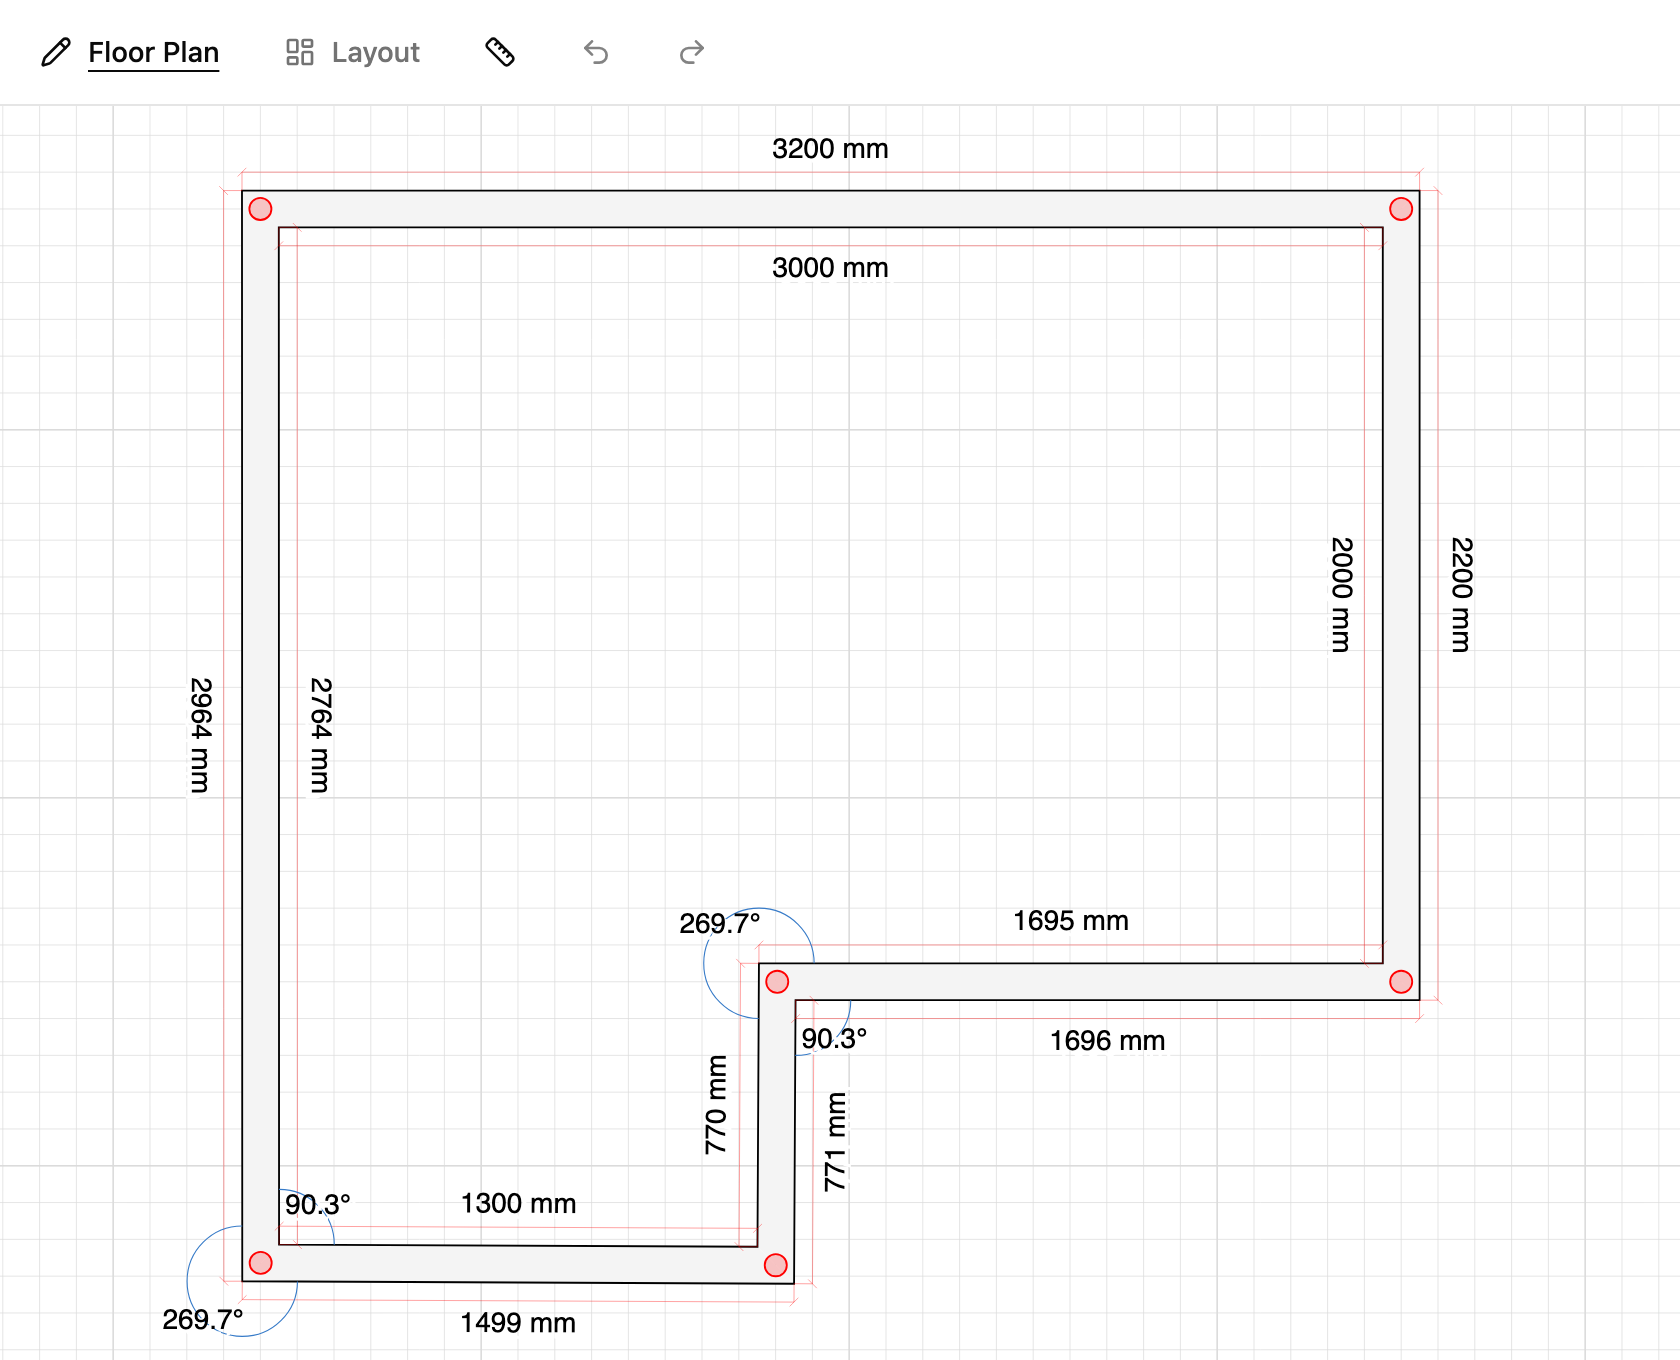Click the 1696 mm dimension label
Image resolution: width=1680 pixels, height=1360 pixels.
point(1107,1041)
